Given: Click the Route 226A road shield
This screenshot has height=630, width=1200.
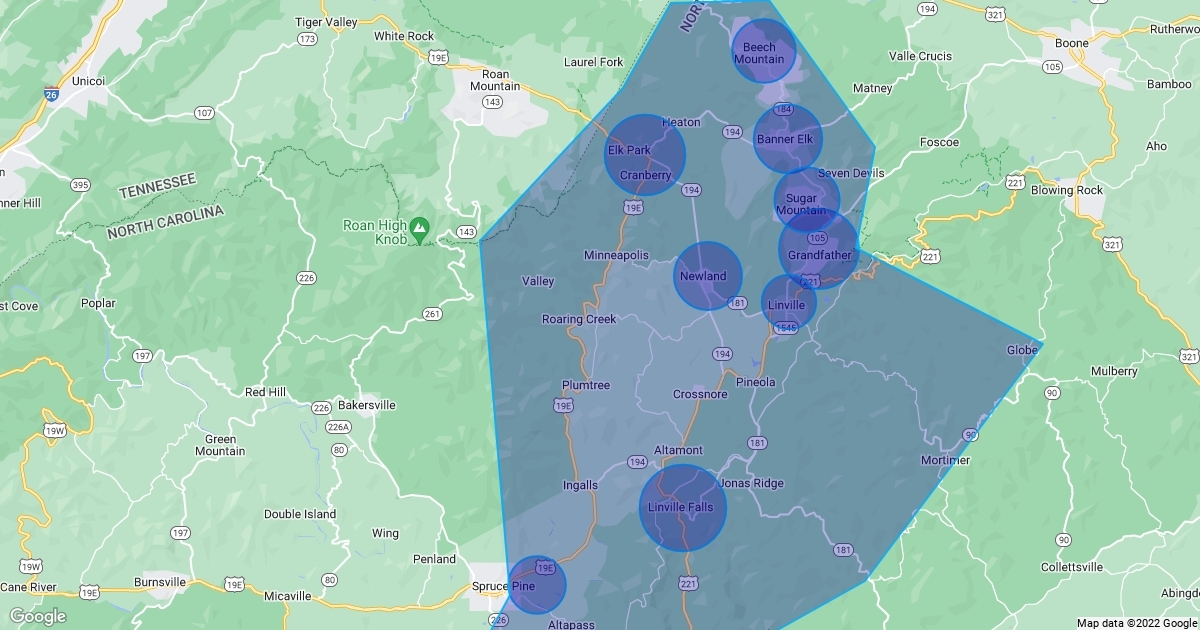Looking at the screenshot, I should click(x=339, y=427).
